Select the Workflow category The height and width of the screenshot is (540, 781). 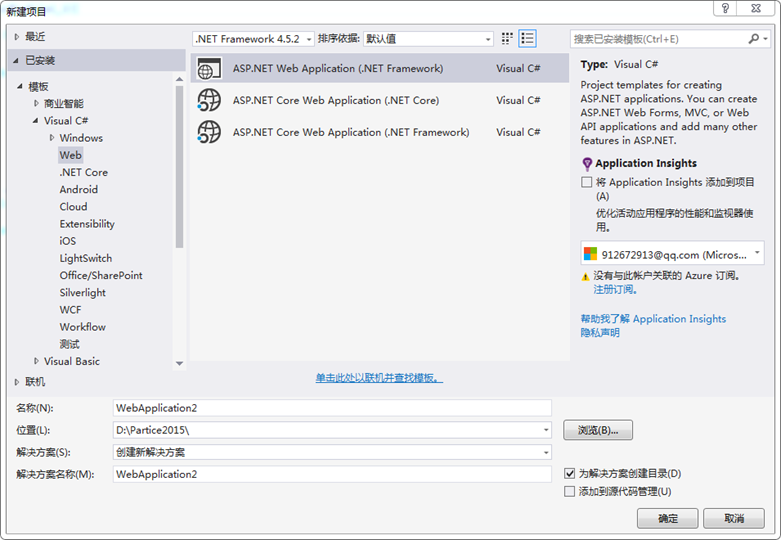point(82,327)
